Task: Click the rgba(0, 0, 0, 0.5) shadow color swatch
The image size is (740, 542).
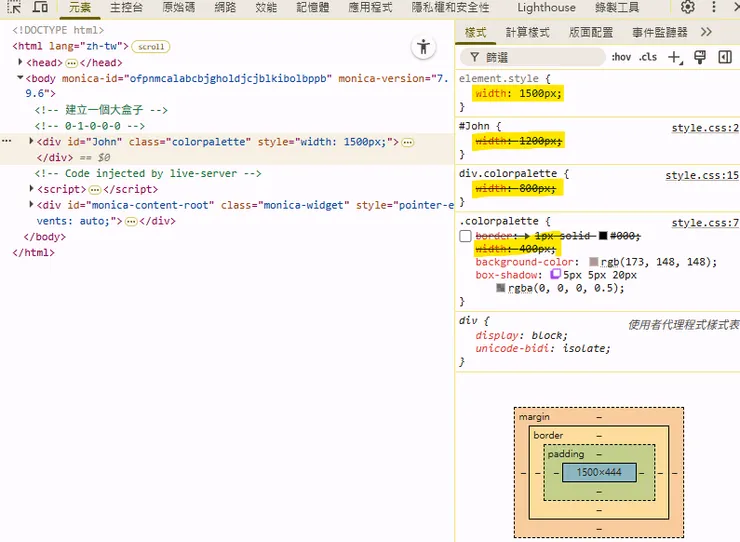Action: click(501, 288)
